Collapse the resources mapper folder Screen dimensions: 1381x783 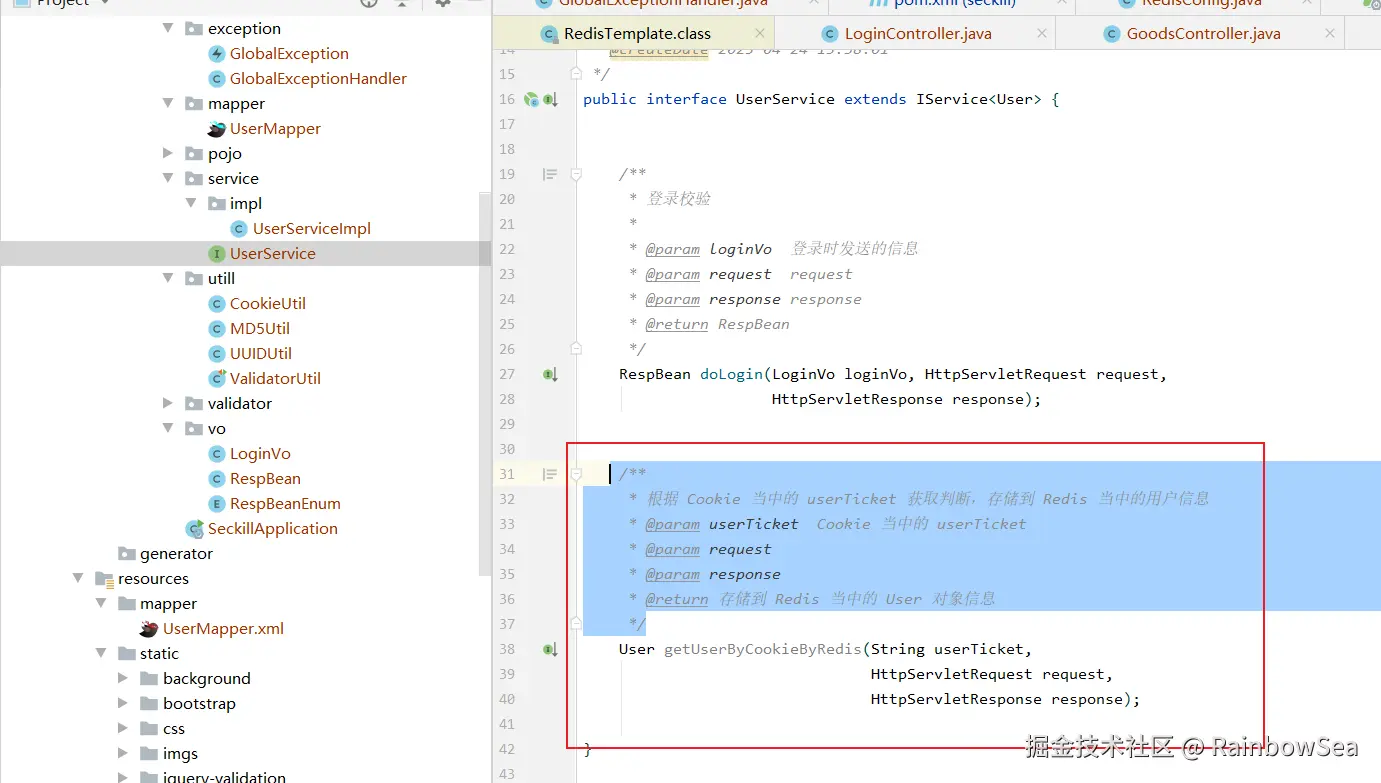pos(101,604)
